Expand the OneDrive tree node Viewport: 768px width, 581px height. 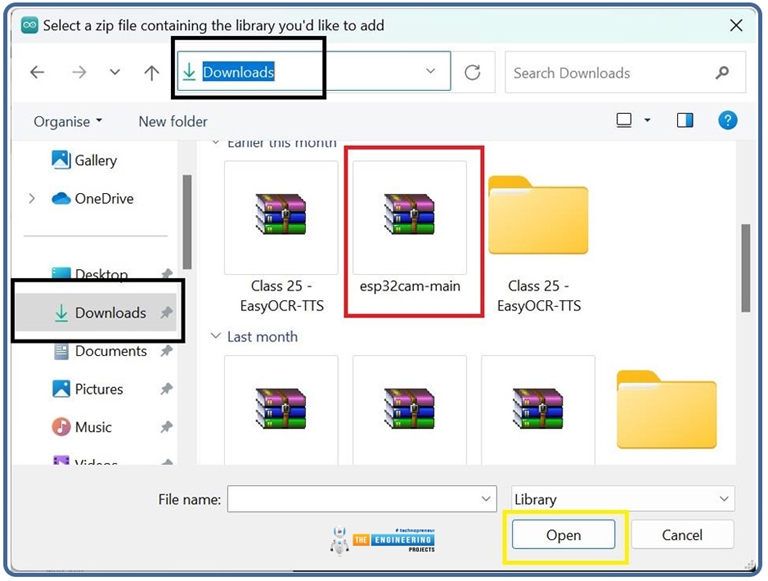(x=32, y=199)
